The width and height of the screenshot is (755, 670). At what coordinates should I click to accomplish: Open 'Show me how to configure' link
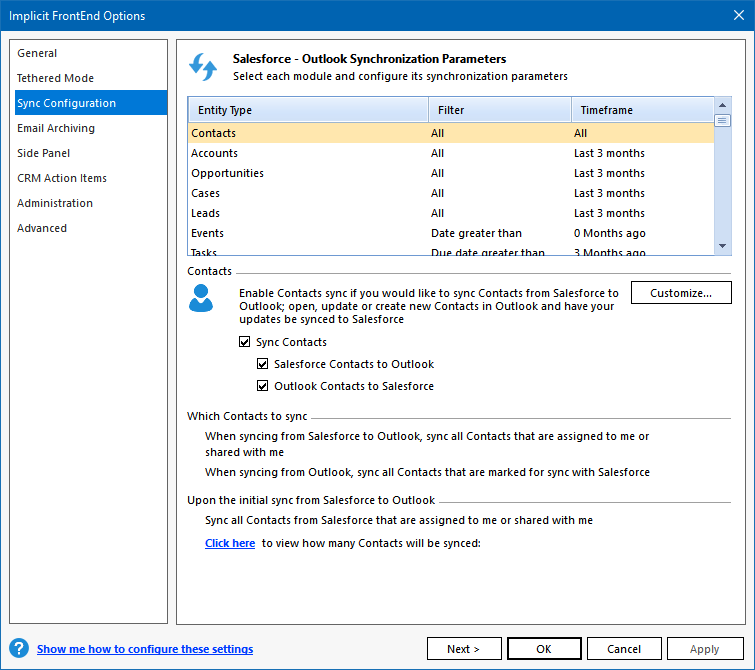tap(145, 649)
